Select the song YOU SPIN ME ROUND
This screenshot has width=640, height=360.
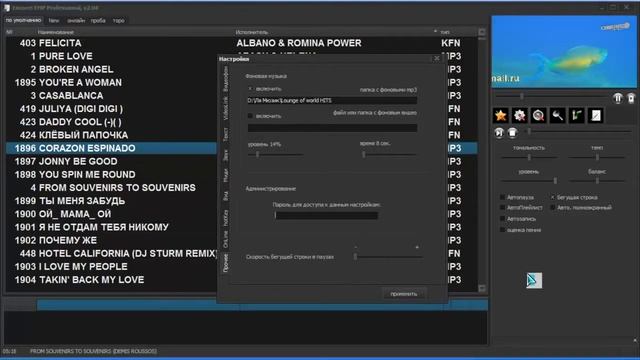87,174
